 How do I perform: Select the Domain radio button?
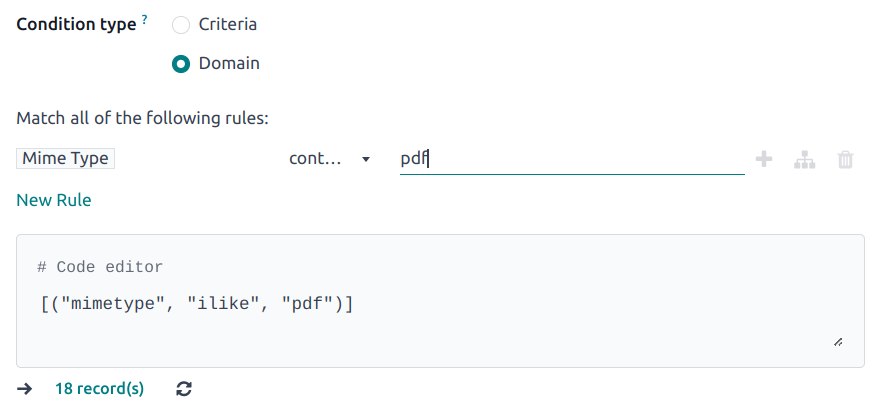tap(181, 64)
